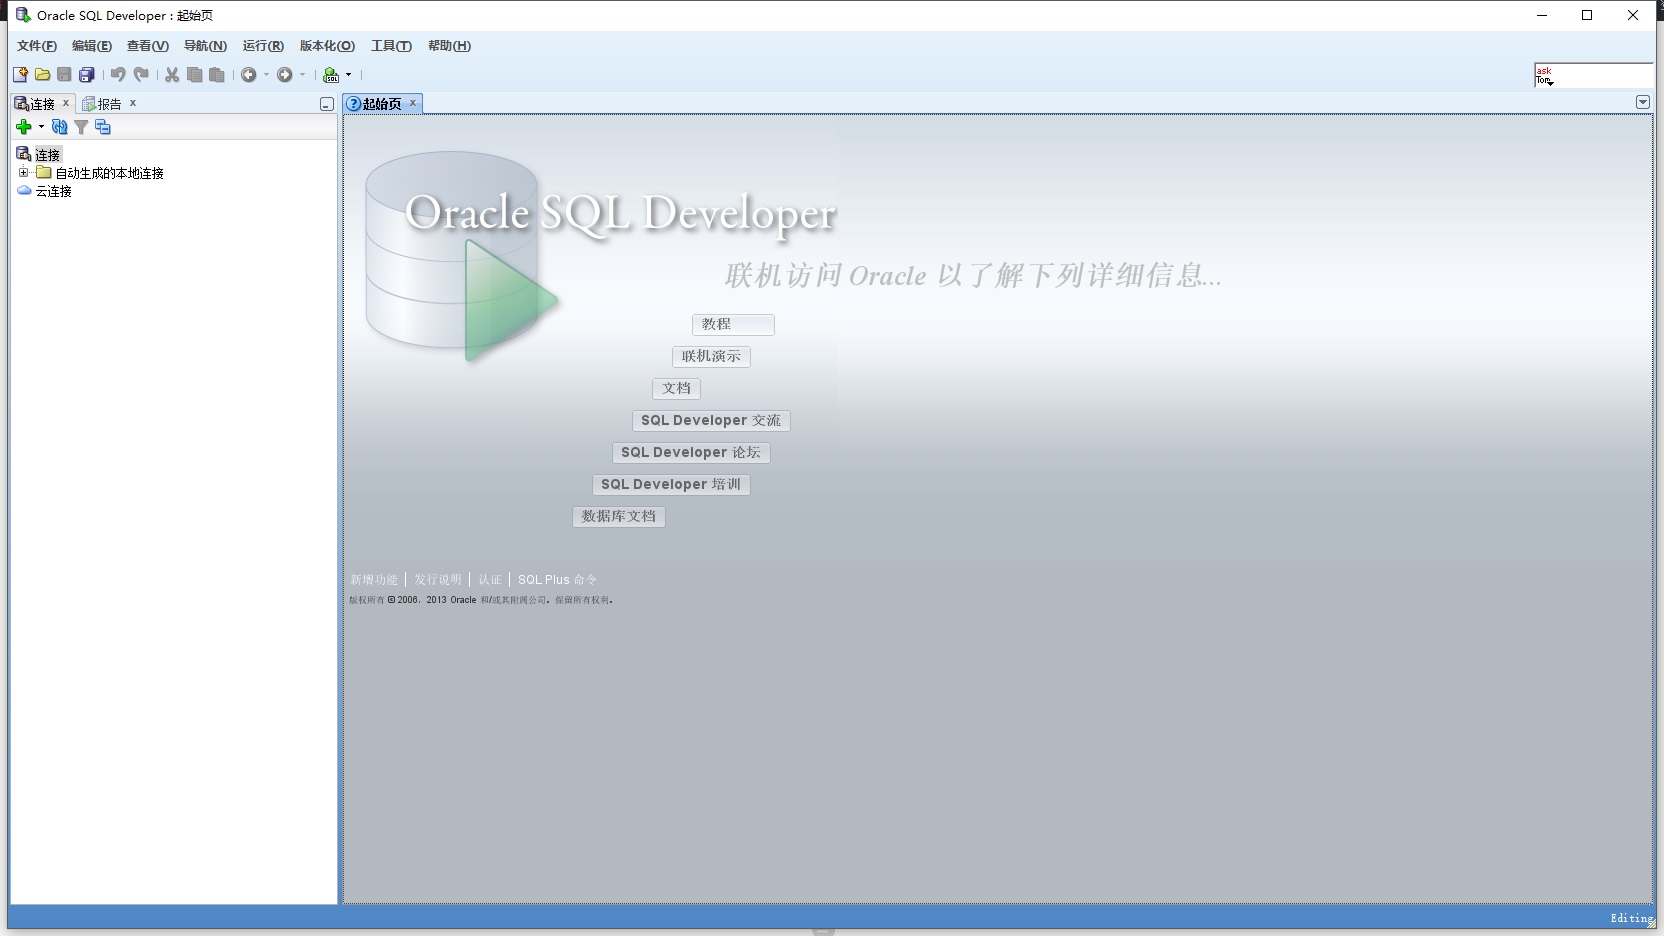Open a file with the Open toolbar icon

[42, 75]
